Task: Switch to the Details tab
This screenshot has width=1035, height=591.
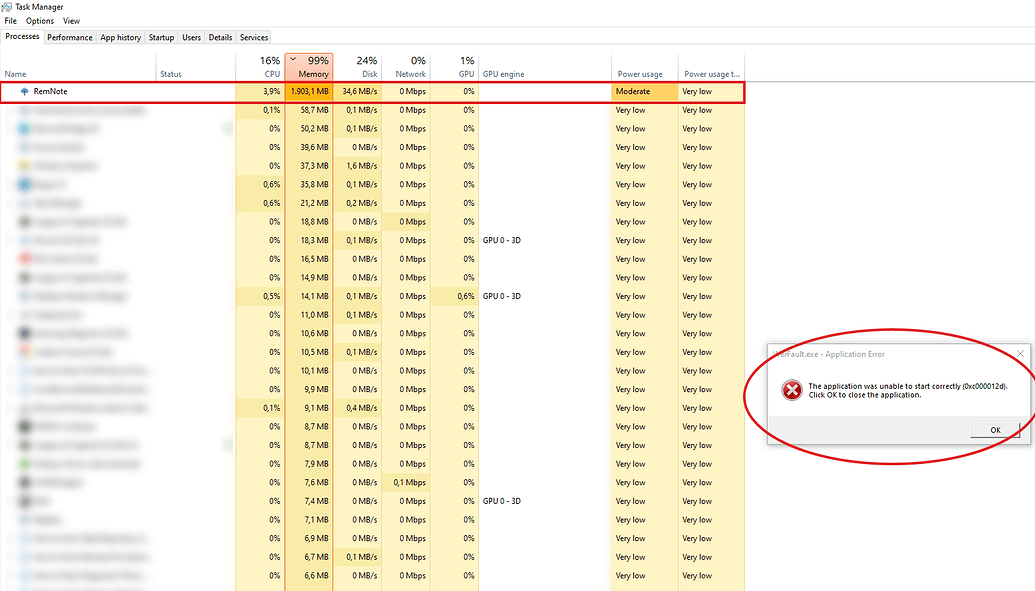Action: (x=220, y=37)
